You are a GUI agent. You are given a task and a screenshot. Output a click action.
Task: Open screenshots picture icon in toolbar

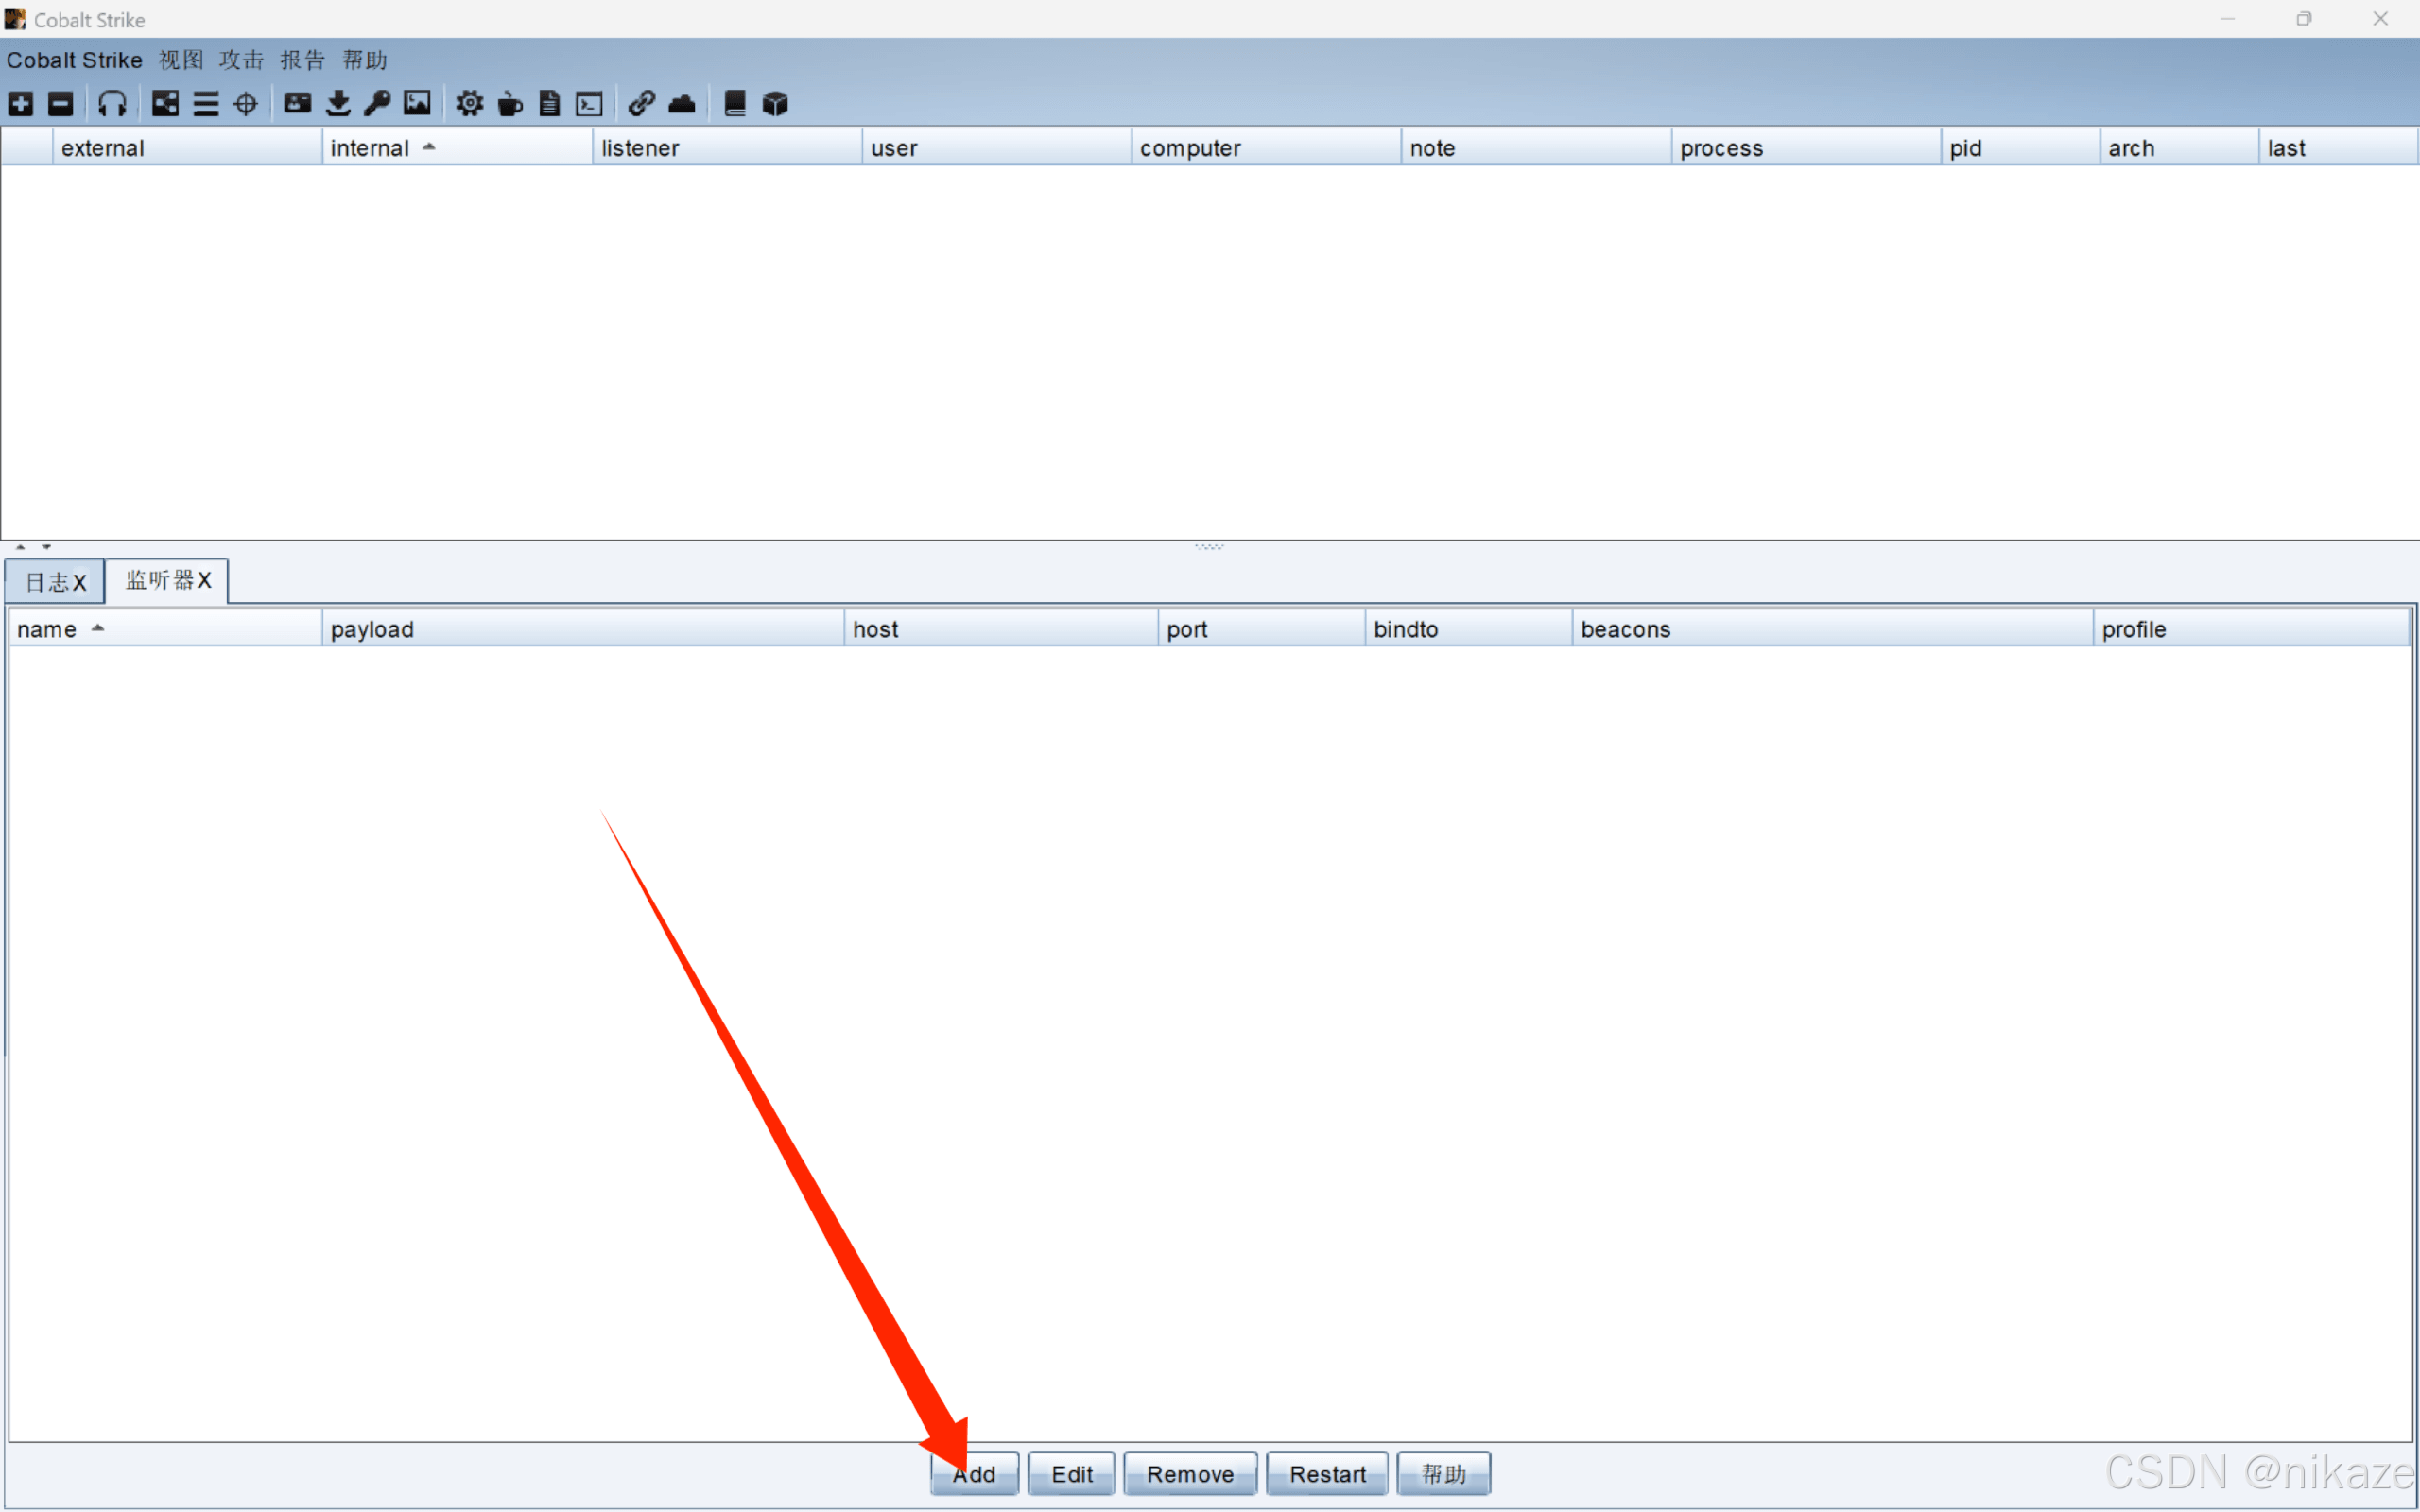[417, 103]
